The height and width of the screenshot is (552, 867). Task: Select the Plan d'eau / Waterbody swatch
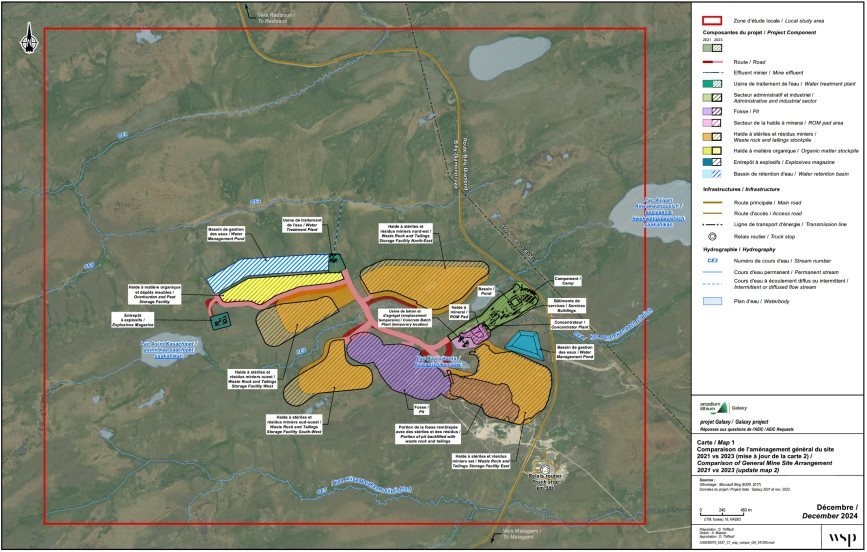(712, 301)
